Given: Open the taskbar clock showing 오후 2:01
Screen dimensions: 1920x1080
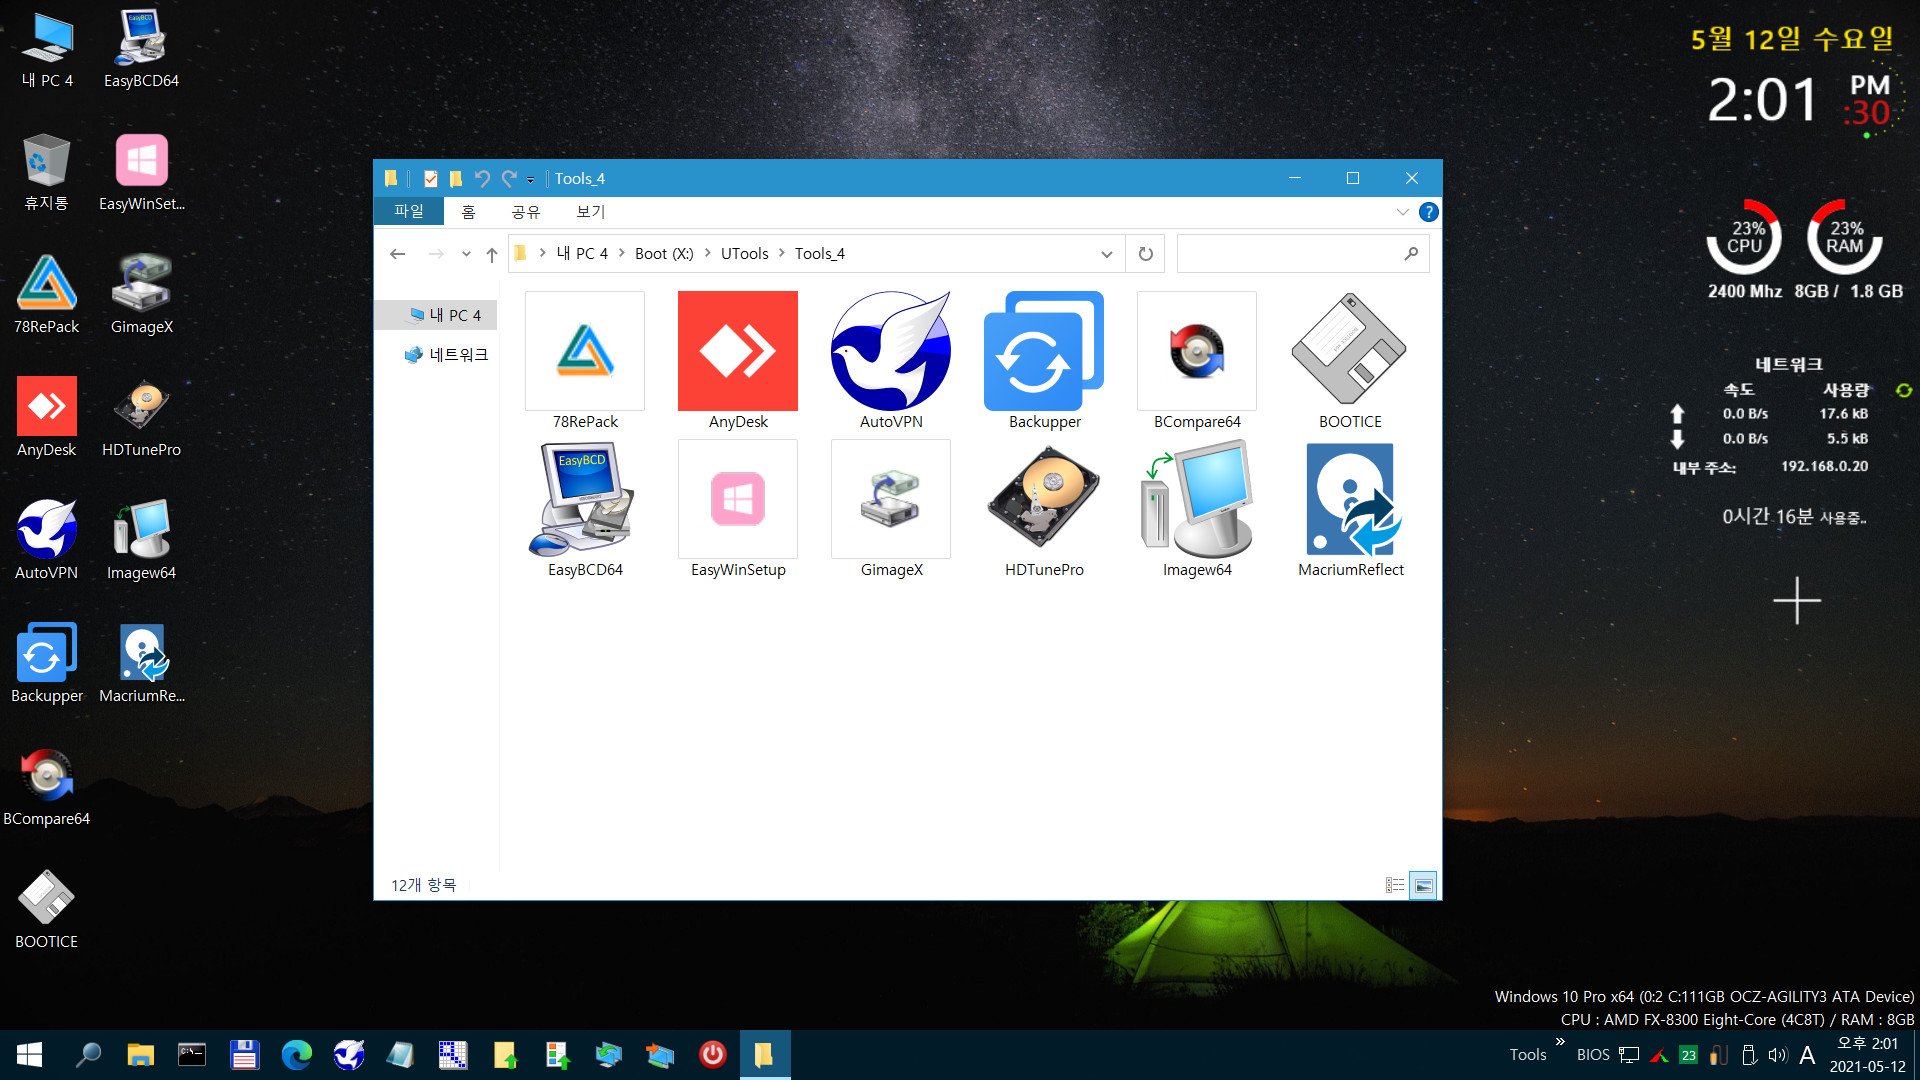Looking at the screenshot, I should [1867, 1055].
